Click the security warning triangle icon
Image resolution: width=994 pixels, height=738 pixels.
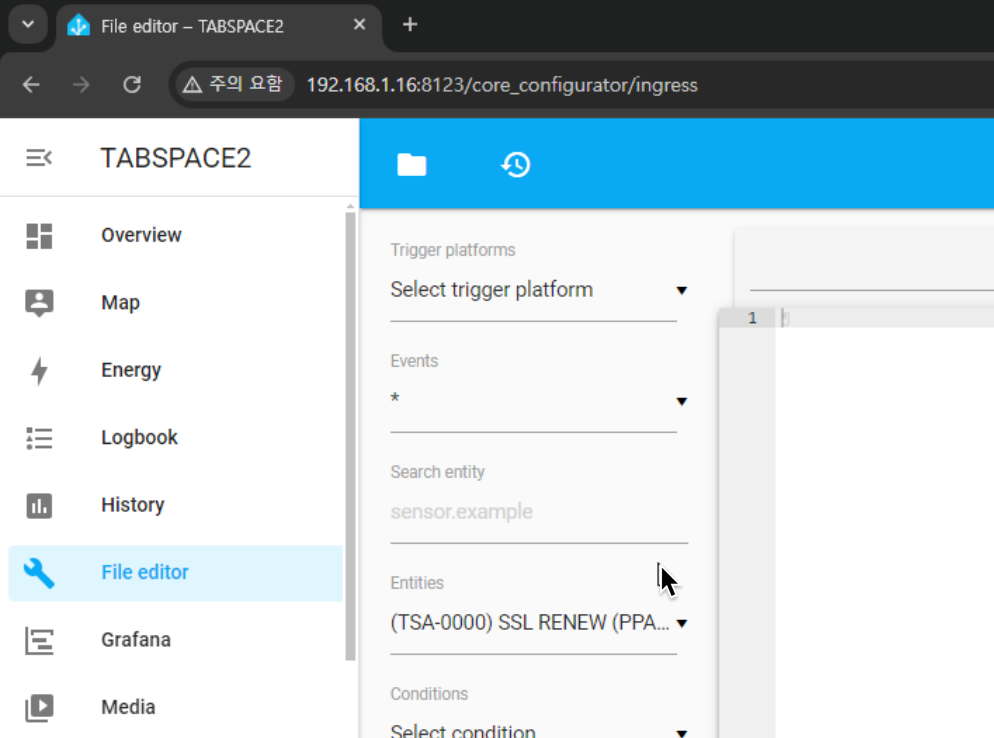click(192, 84)
